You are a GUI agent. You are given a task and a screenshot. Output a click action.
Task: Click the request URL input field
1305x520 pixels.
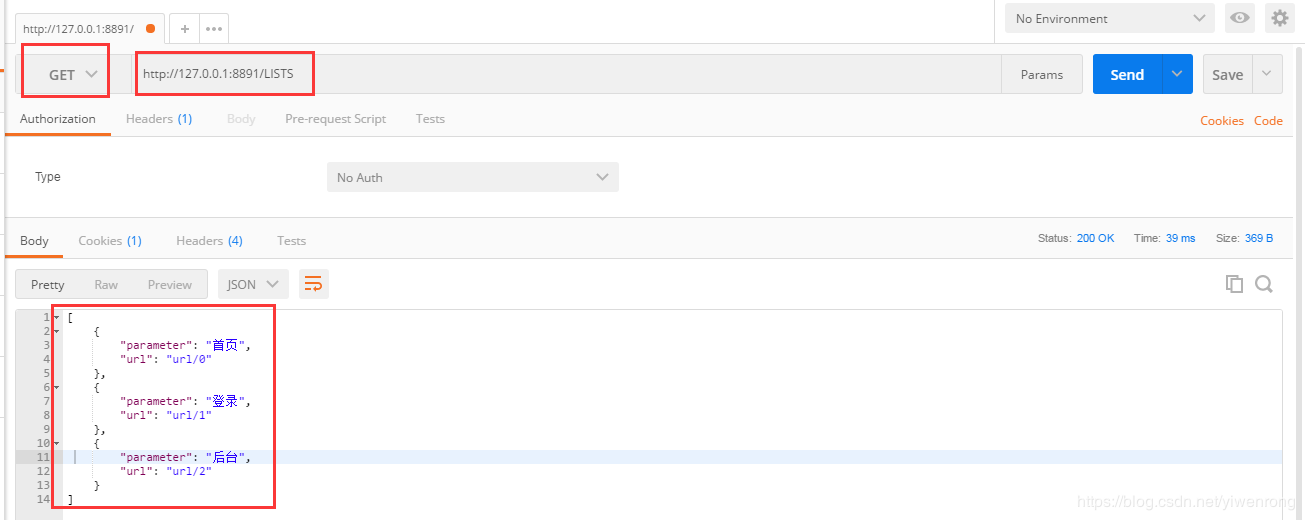[x=560, y=74]
